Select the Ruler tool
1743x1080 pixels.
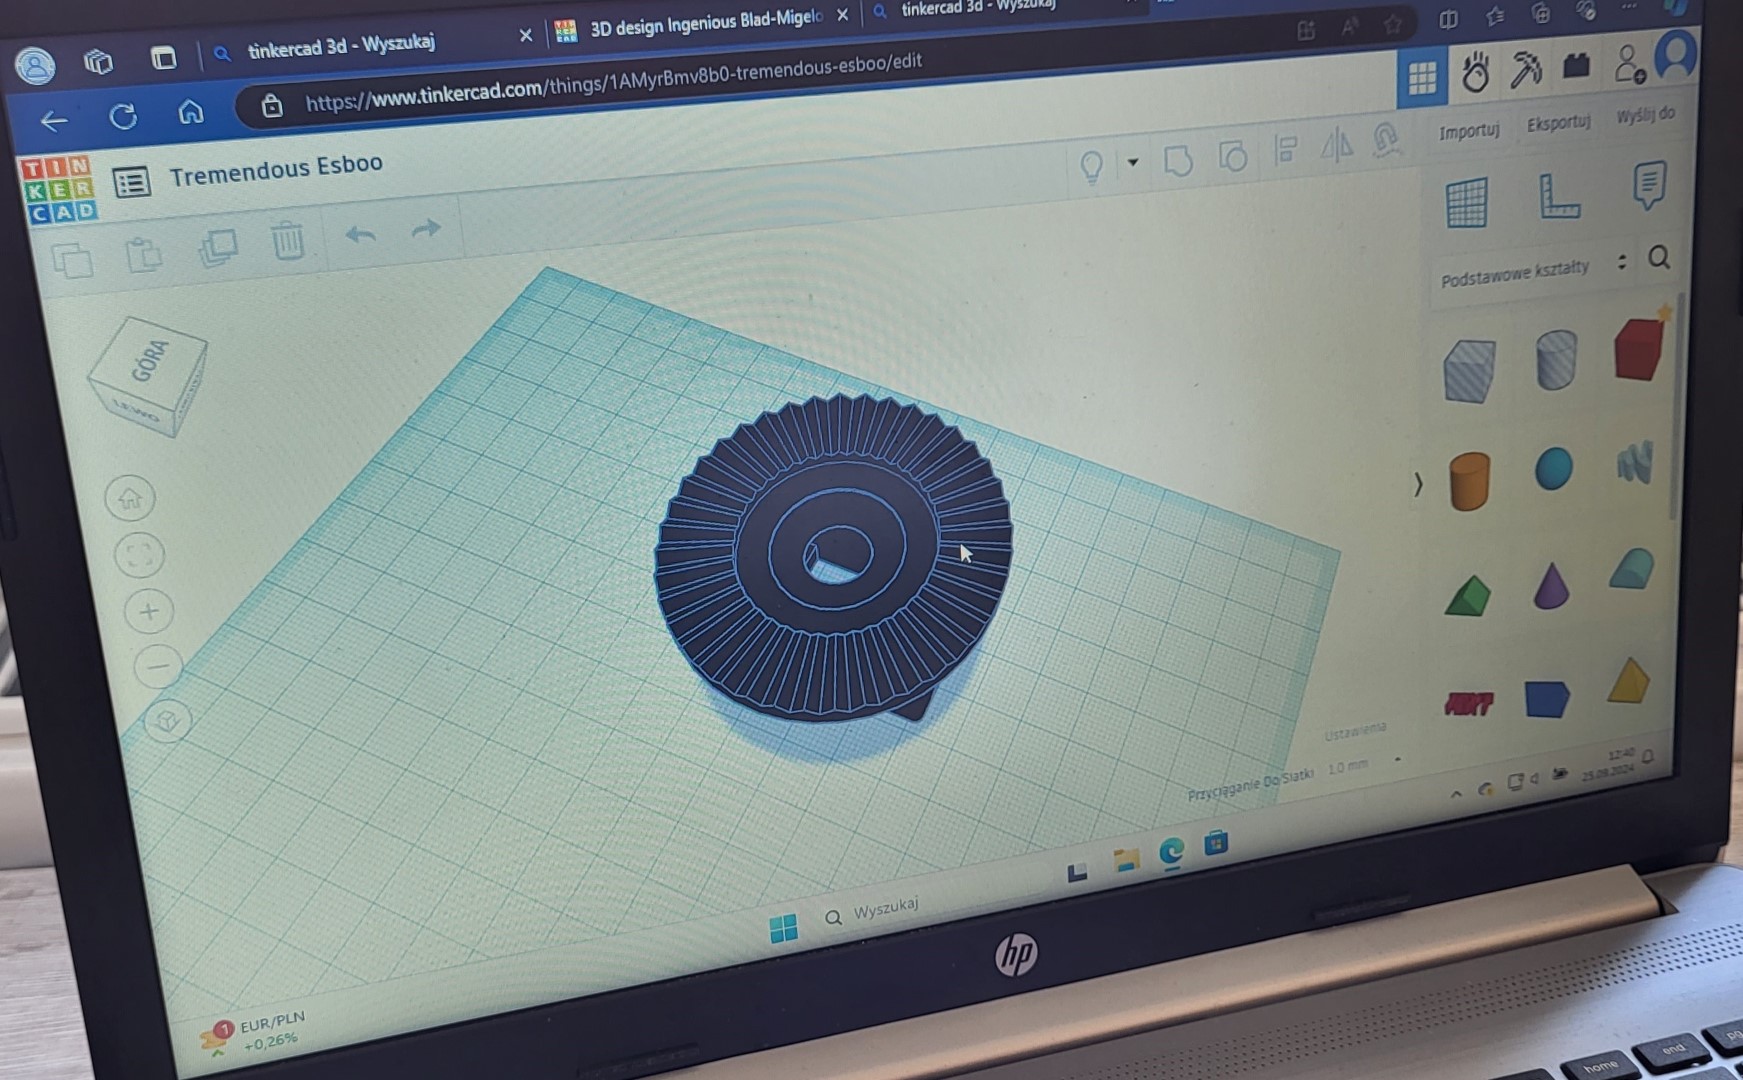pos(1558,195)
